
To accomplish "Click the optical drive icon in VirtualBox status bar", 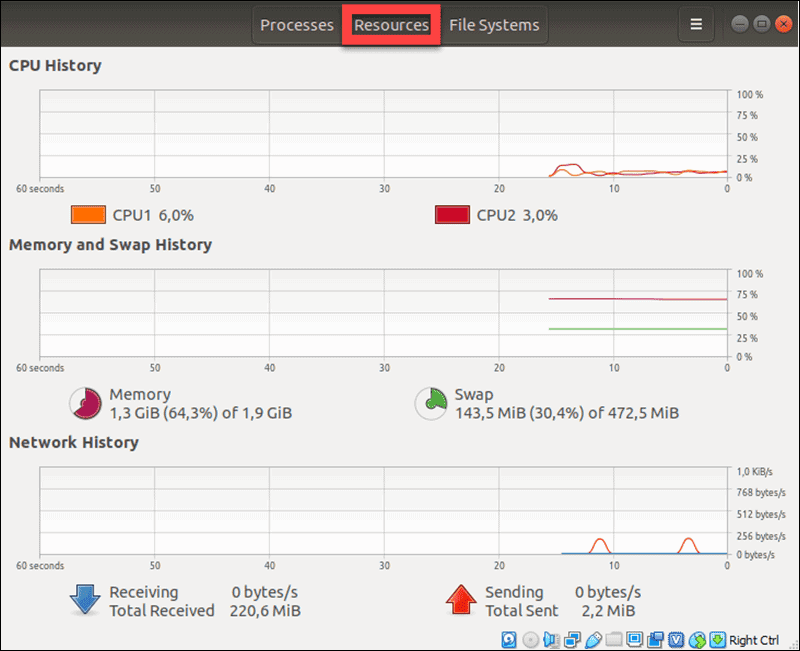I will coord(530,639).
